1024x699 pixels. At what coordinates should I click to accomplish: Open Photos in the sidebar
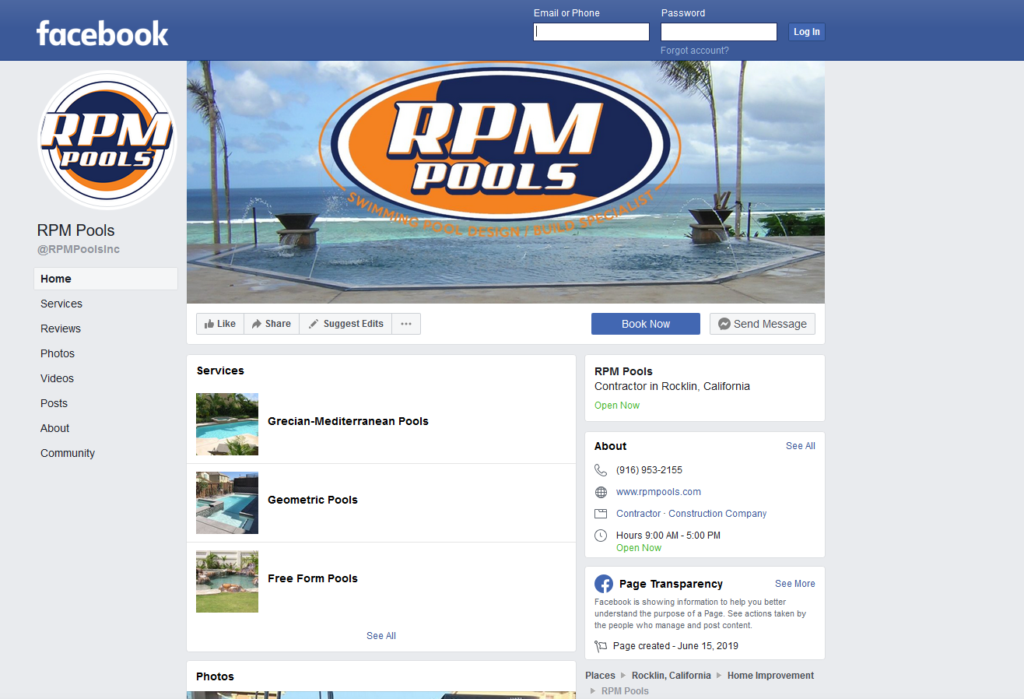57,353
